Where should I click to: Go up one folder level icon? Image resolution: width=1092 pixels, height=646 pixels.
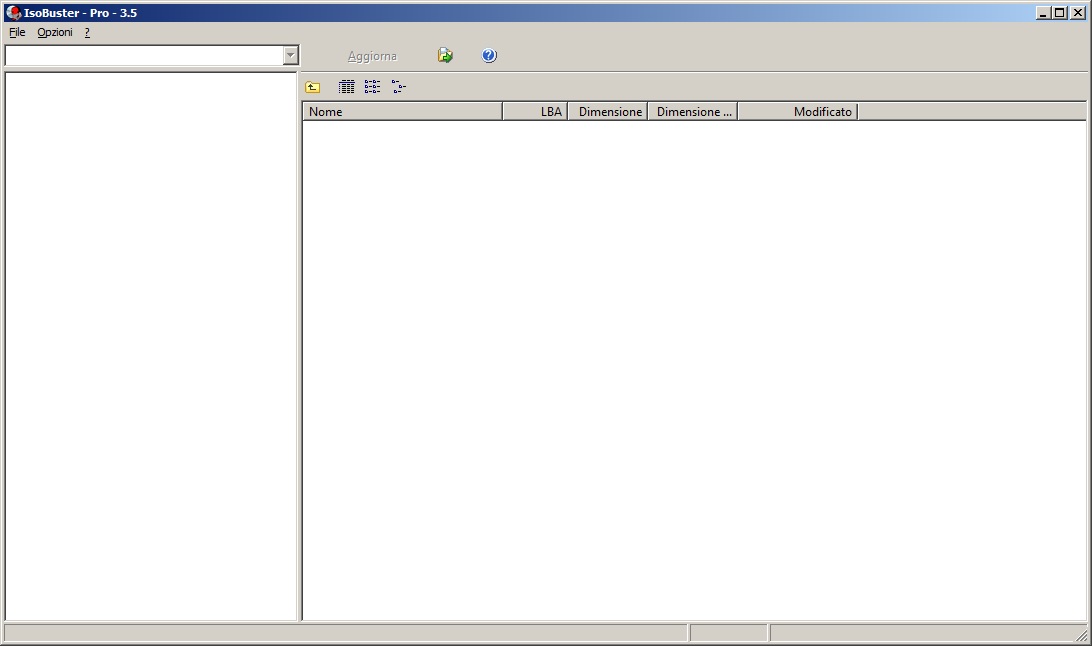[x=313, y=87]
